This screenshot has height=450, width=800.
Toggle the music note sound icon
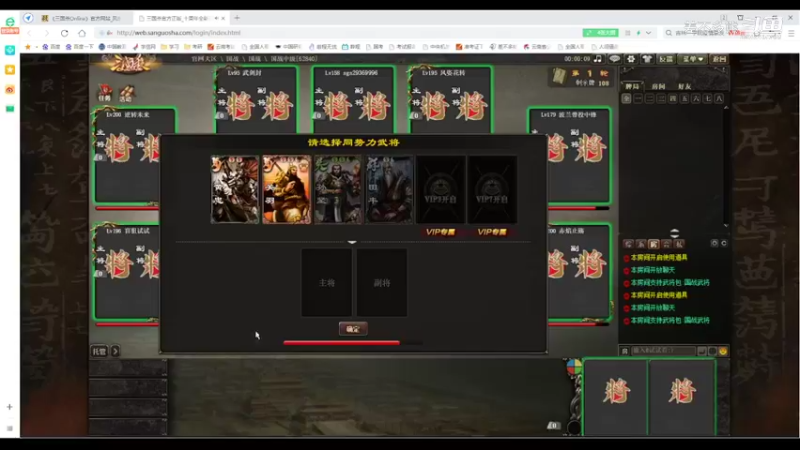point(597,59)
